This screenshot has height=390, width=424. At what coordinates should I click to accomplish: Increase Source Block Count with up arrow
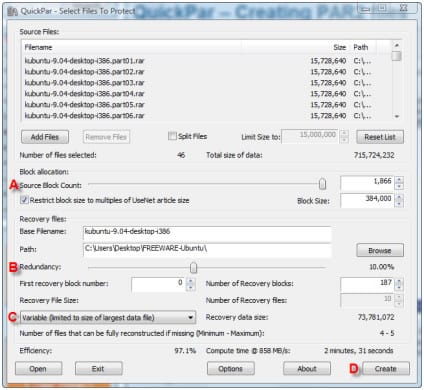pyautogui.click(x=399, y=180)
